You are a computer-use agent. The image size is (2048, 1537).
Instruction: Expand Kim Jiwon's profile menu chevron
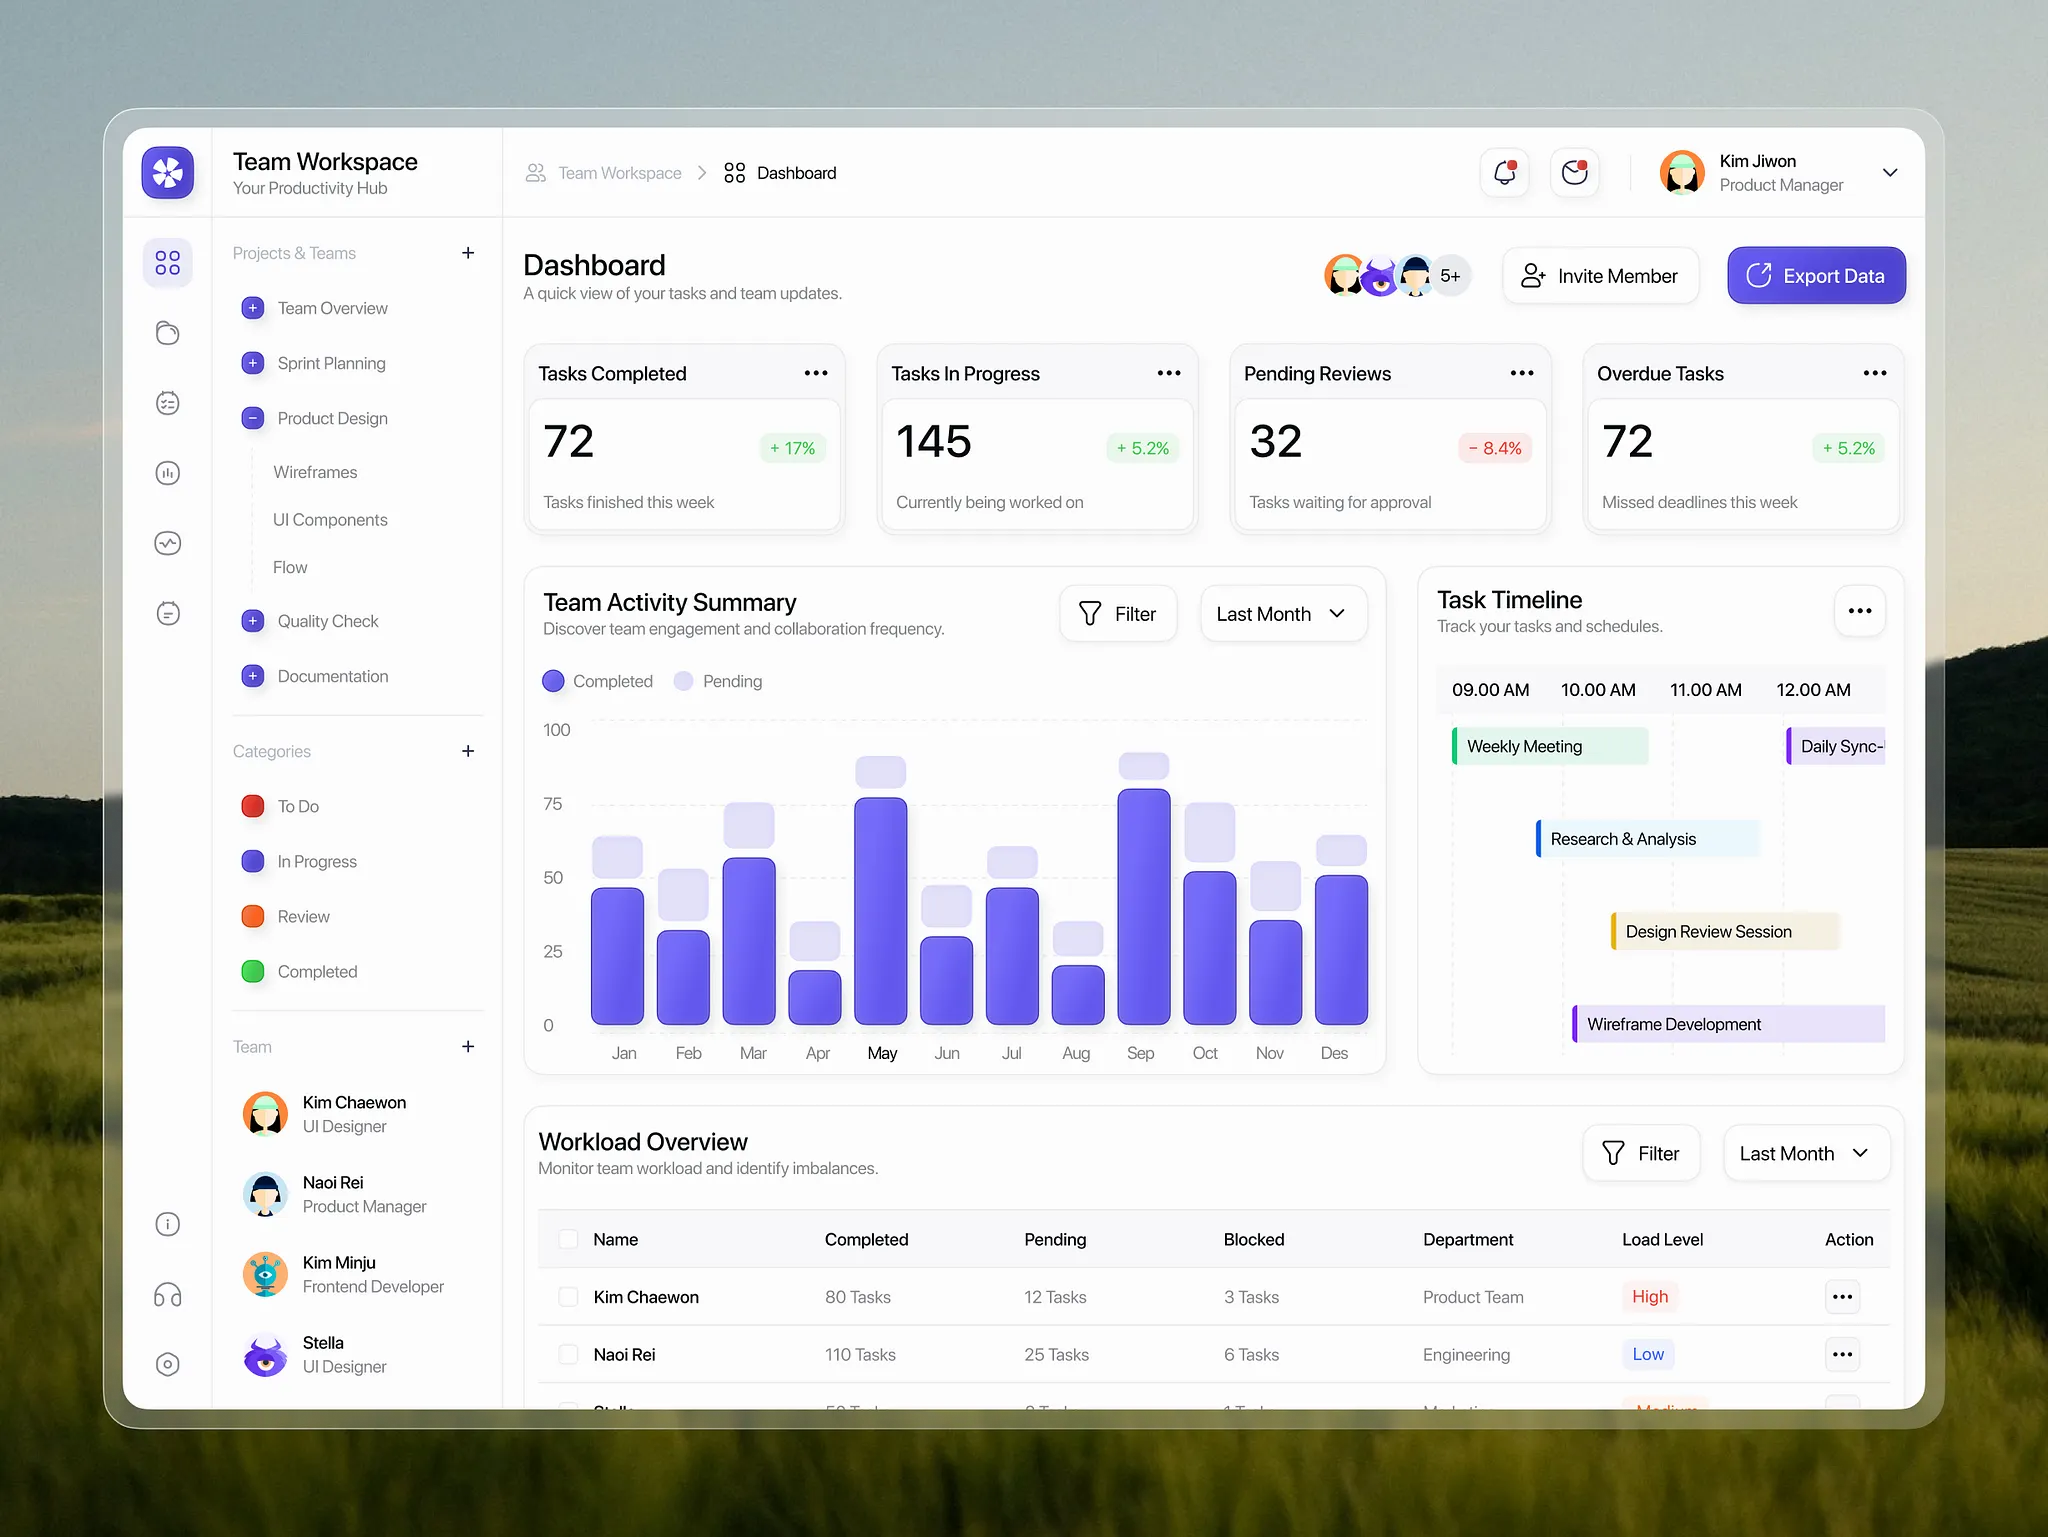(x=1890, y=172)
